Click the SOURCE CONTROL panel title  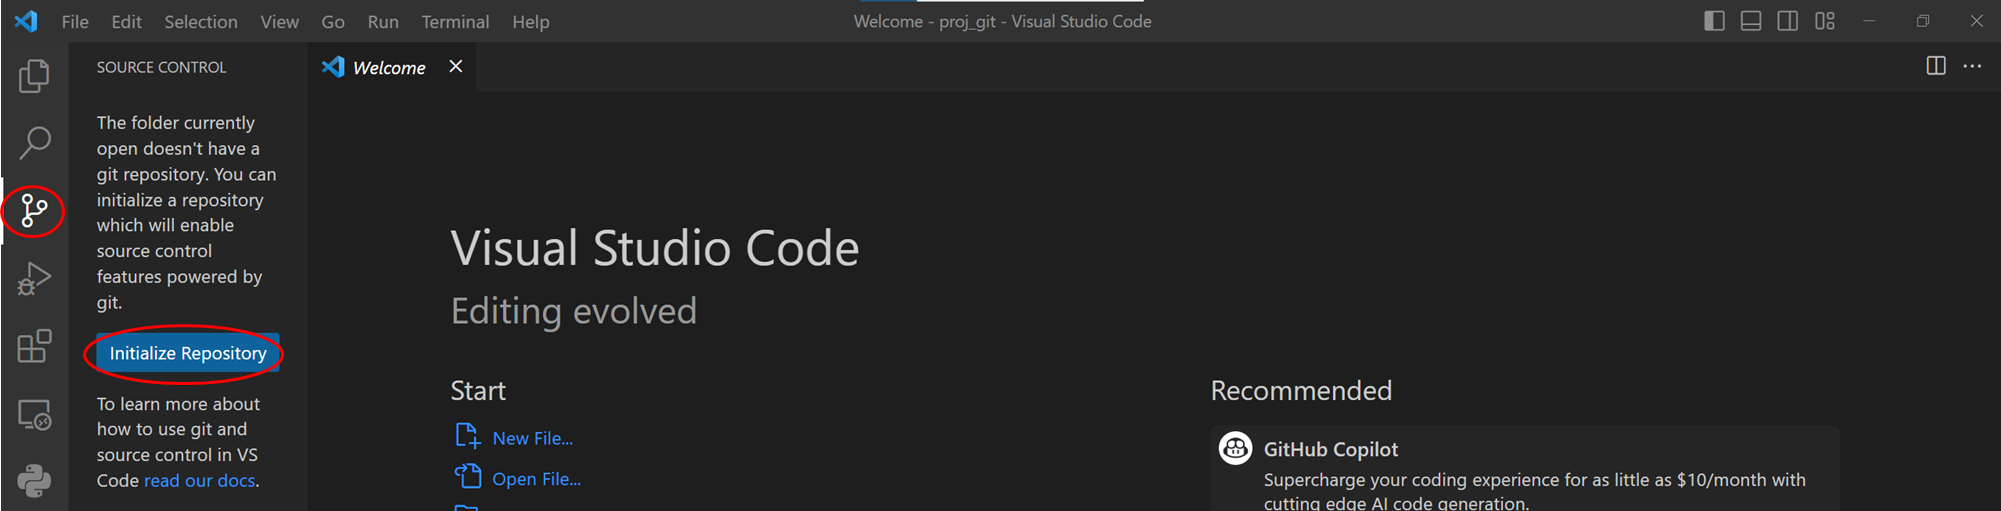(162, 67)
